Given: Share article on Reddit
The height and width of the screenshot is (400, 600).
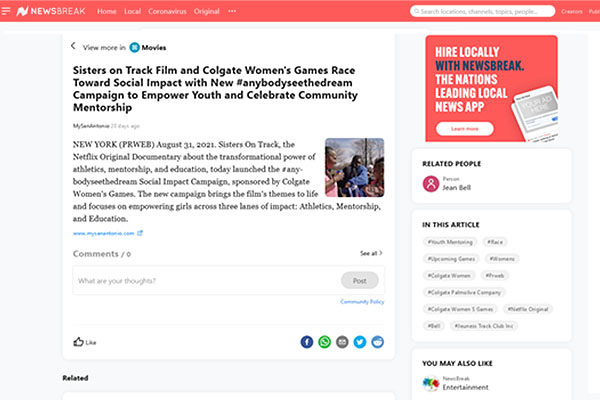Looking at the screenshot, I should [377, 342].
